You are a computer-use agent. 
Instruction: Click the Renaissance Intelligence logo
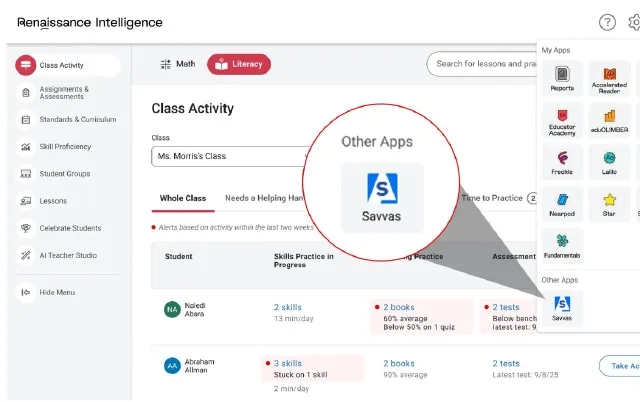coord(90,22)
